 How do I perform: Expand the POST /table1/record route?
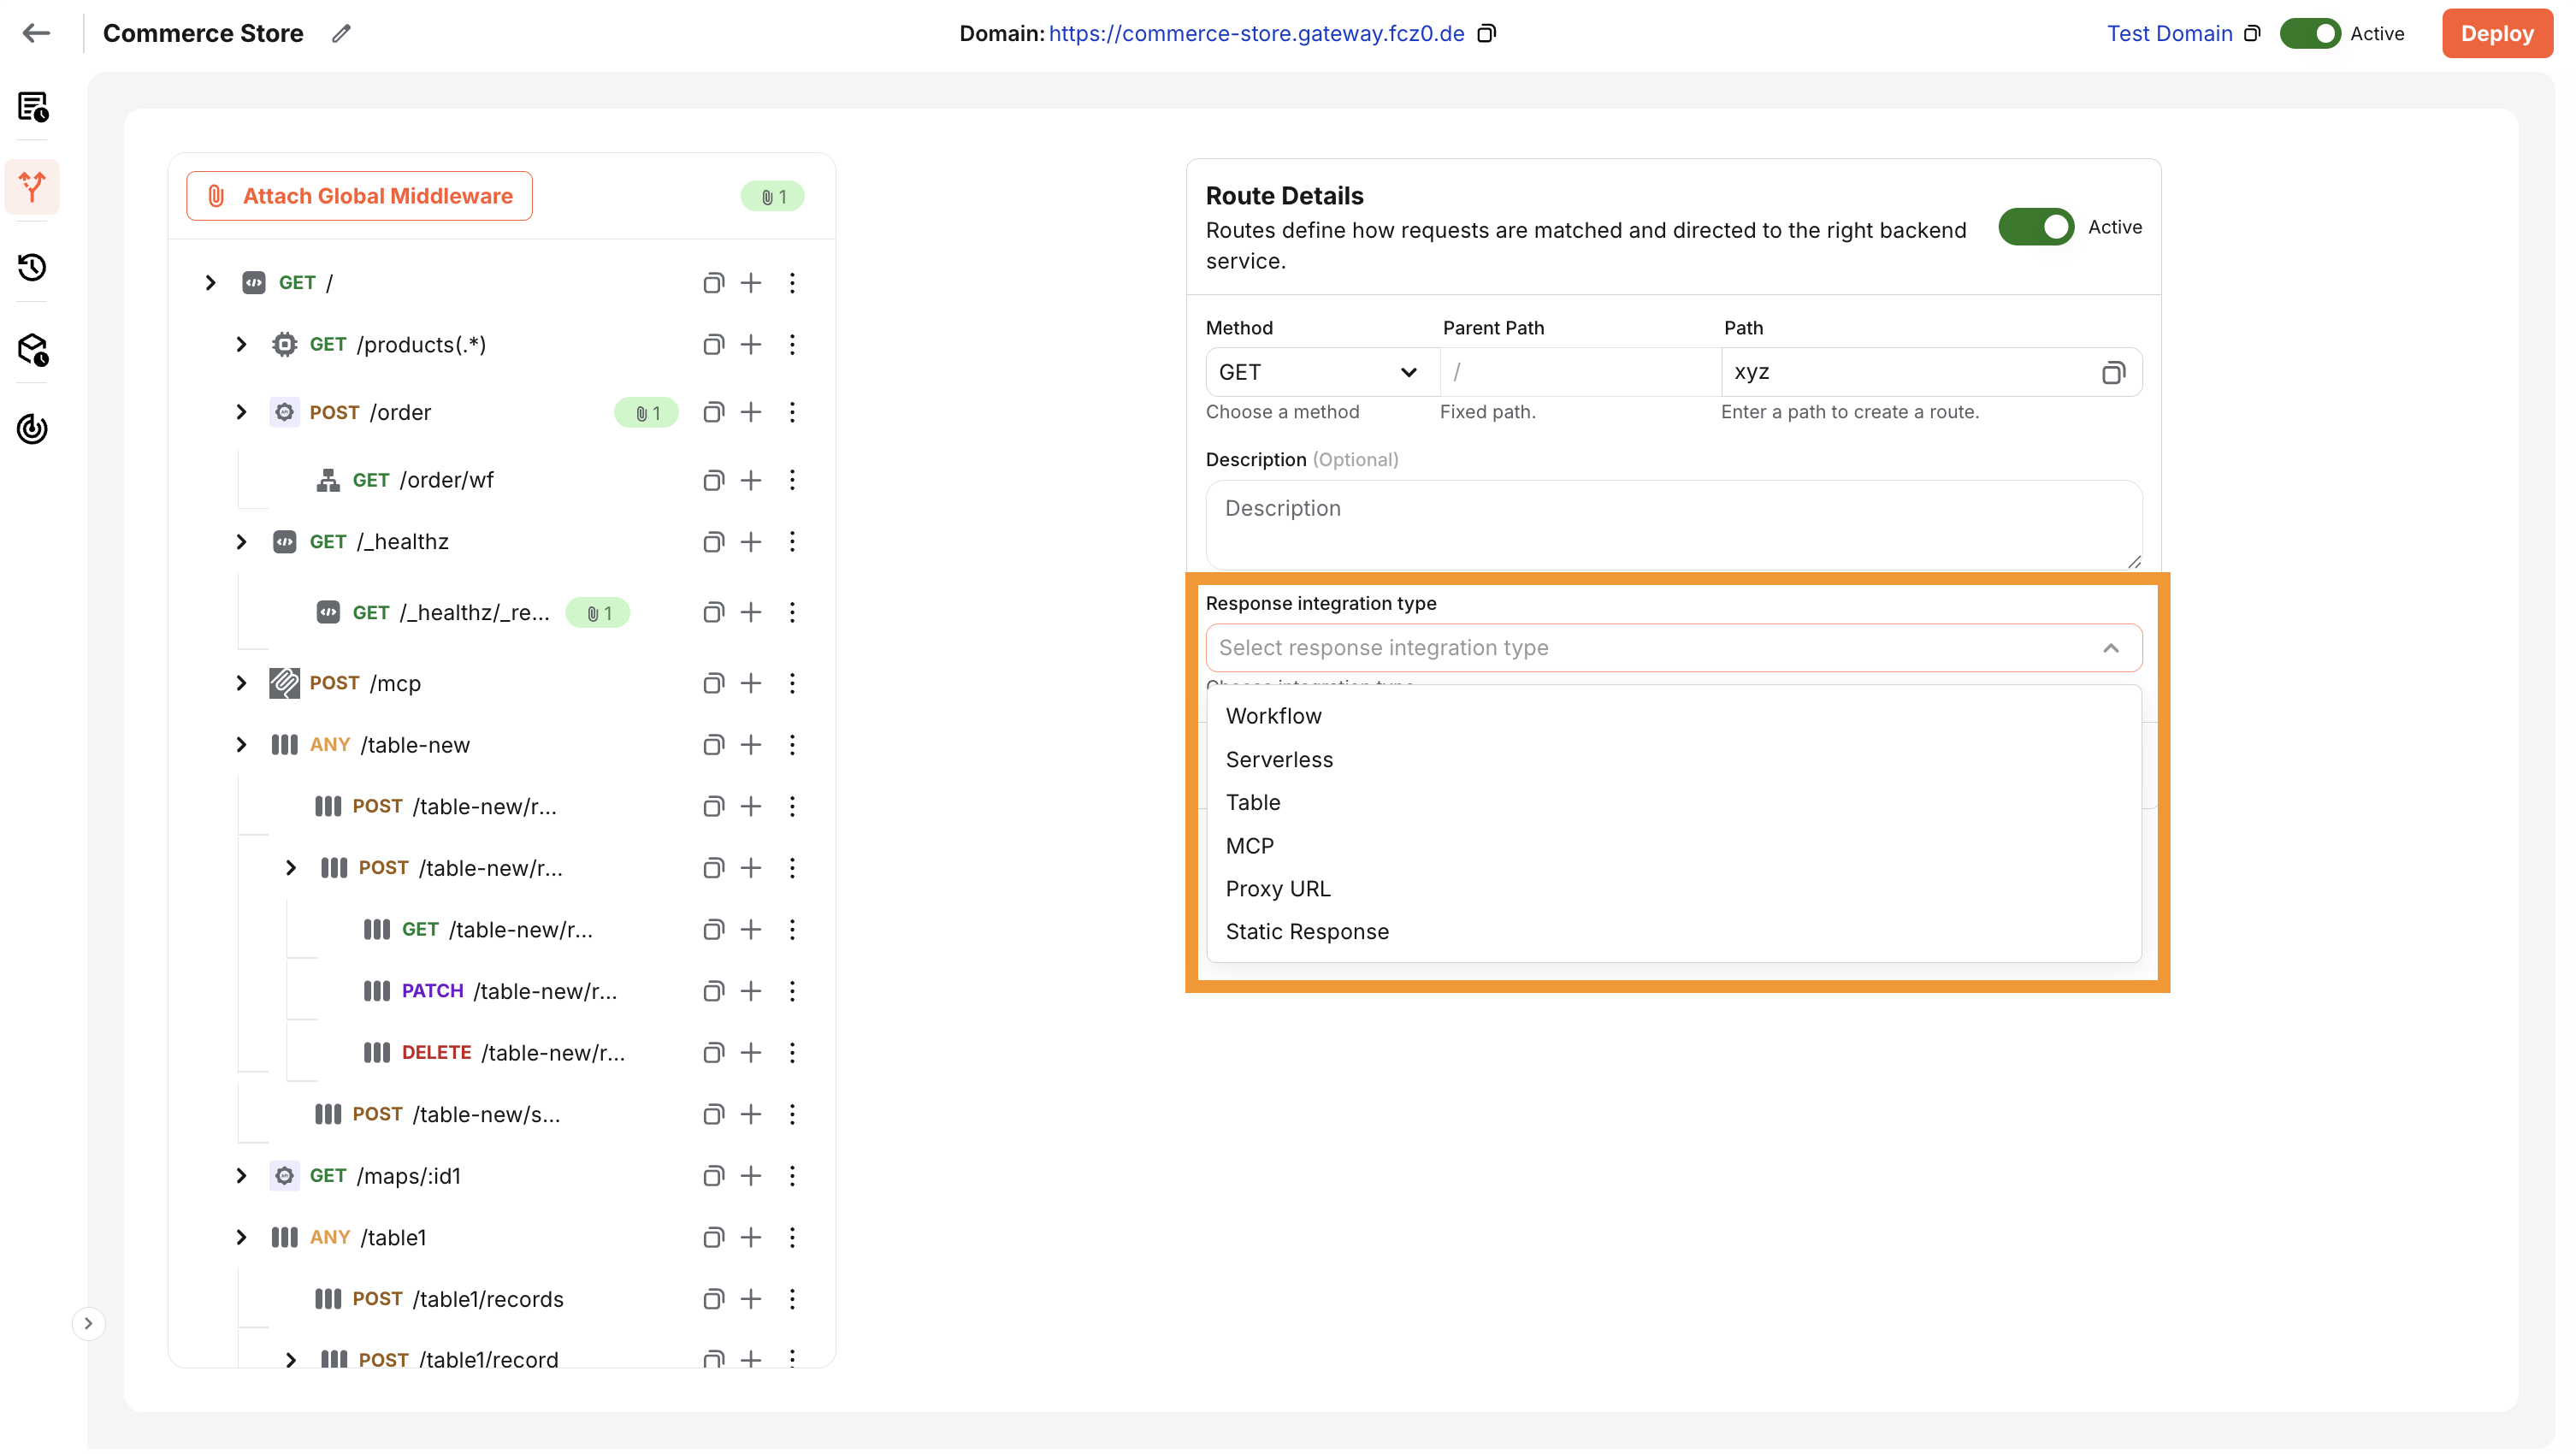pos(291,1360)
